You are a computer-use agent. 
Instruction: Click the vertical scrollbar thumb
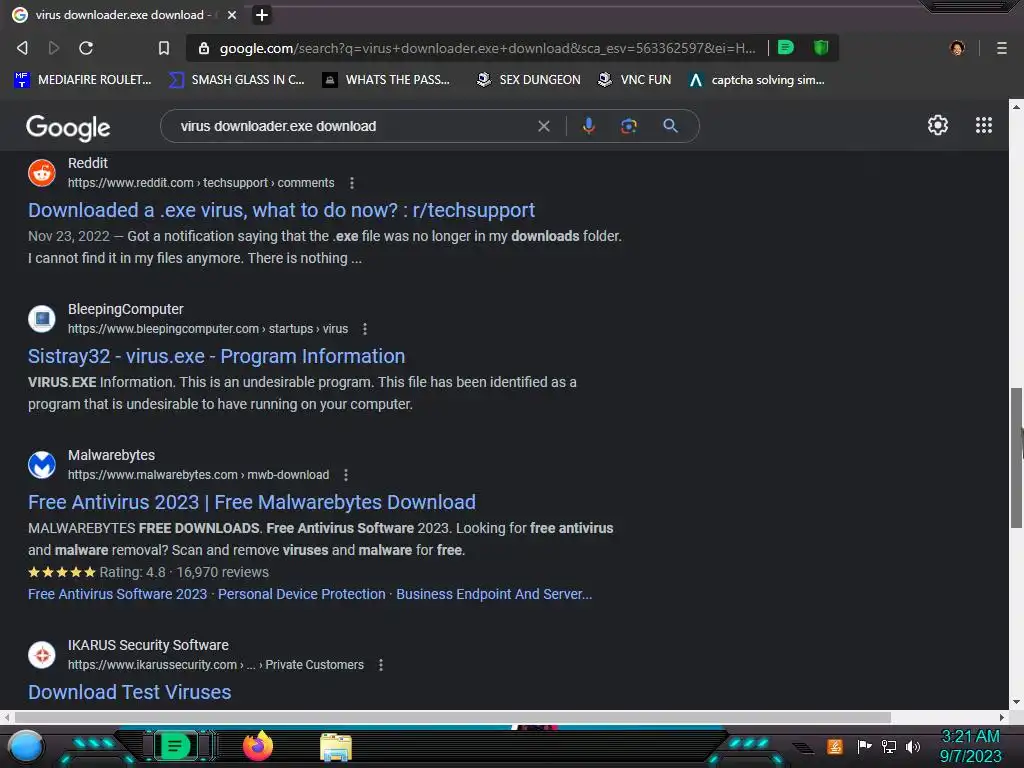1016,457
